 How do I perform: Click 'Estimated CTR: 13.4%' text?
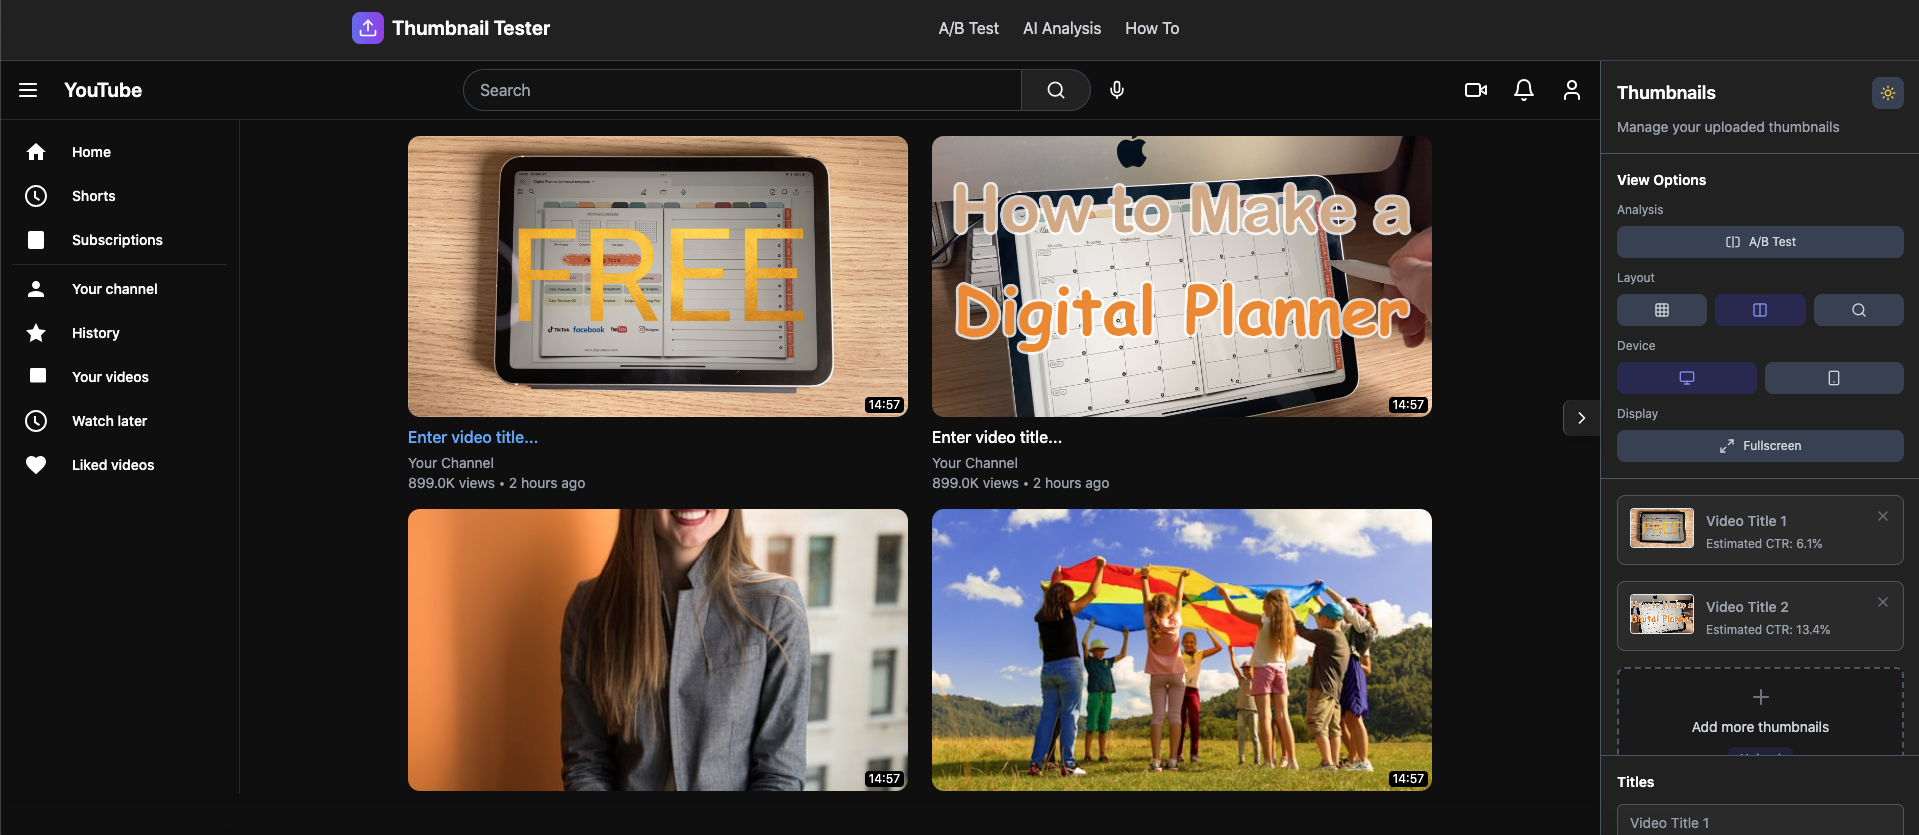coord(1768,630)
